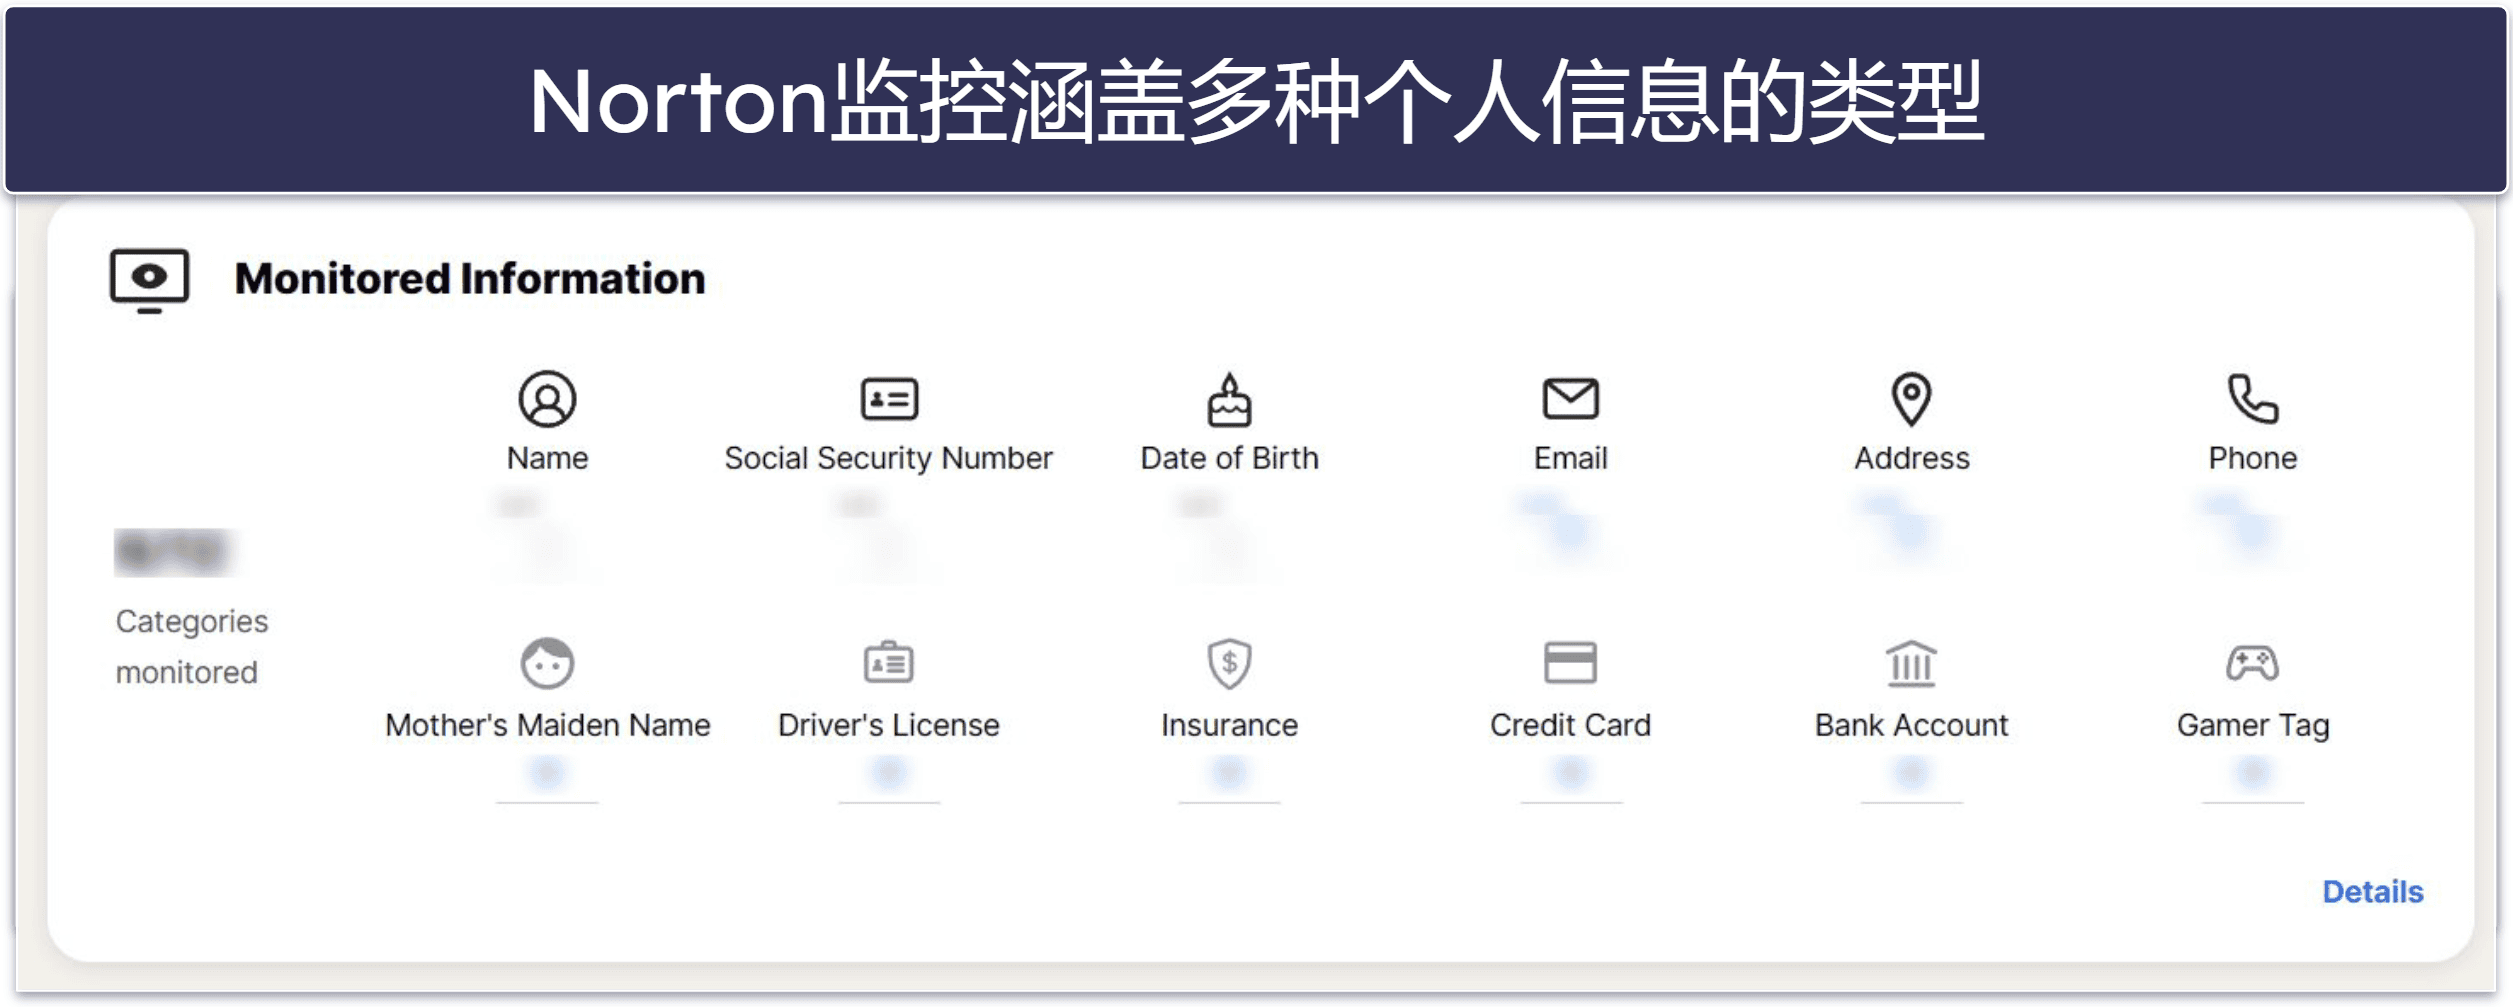
Task: Click the "Date of Birth" label
Action: click(x=1229, y=458)
